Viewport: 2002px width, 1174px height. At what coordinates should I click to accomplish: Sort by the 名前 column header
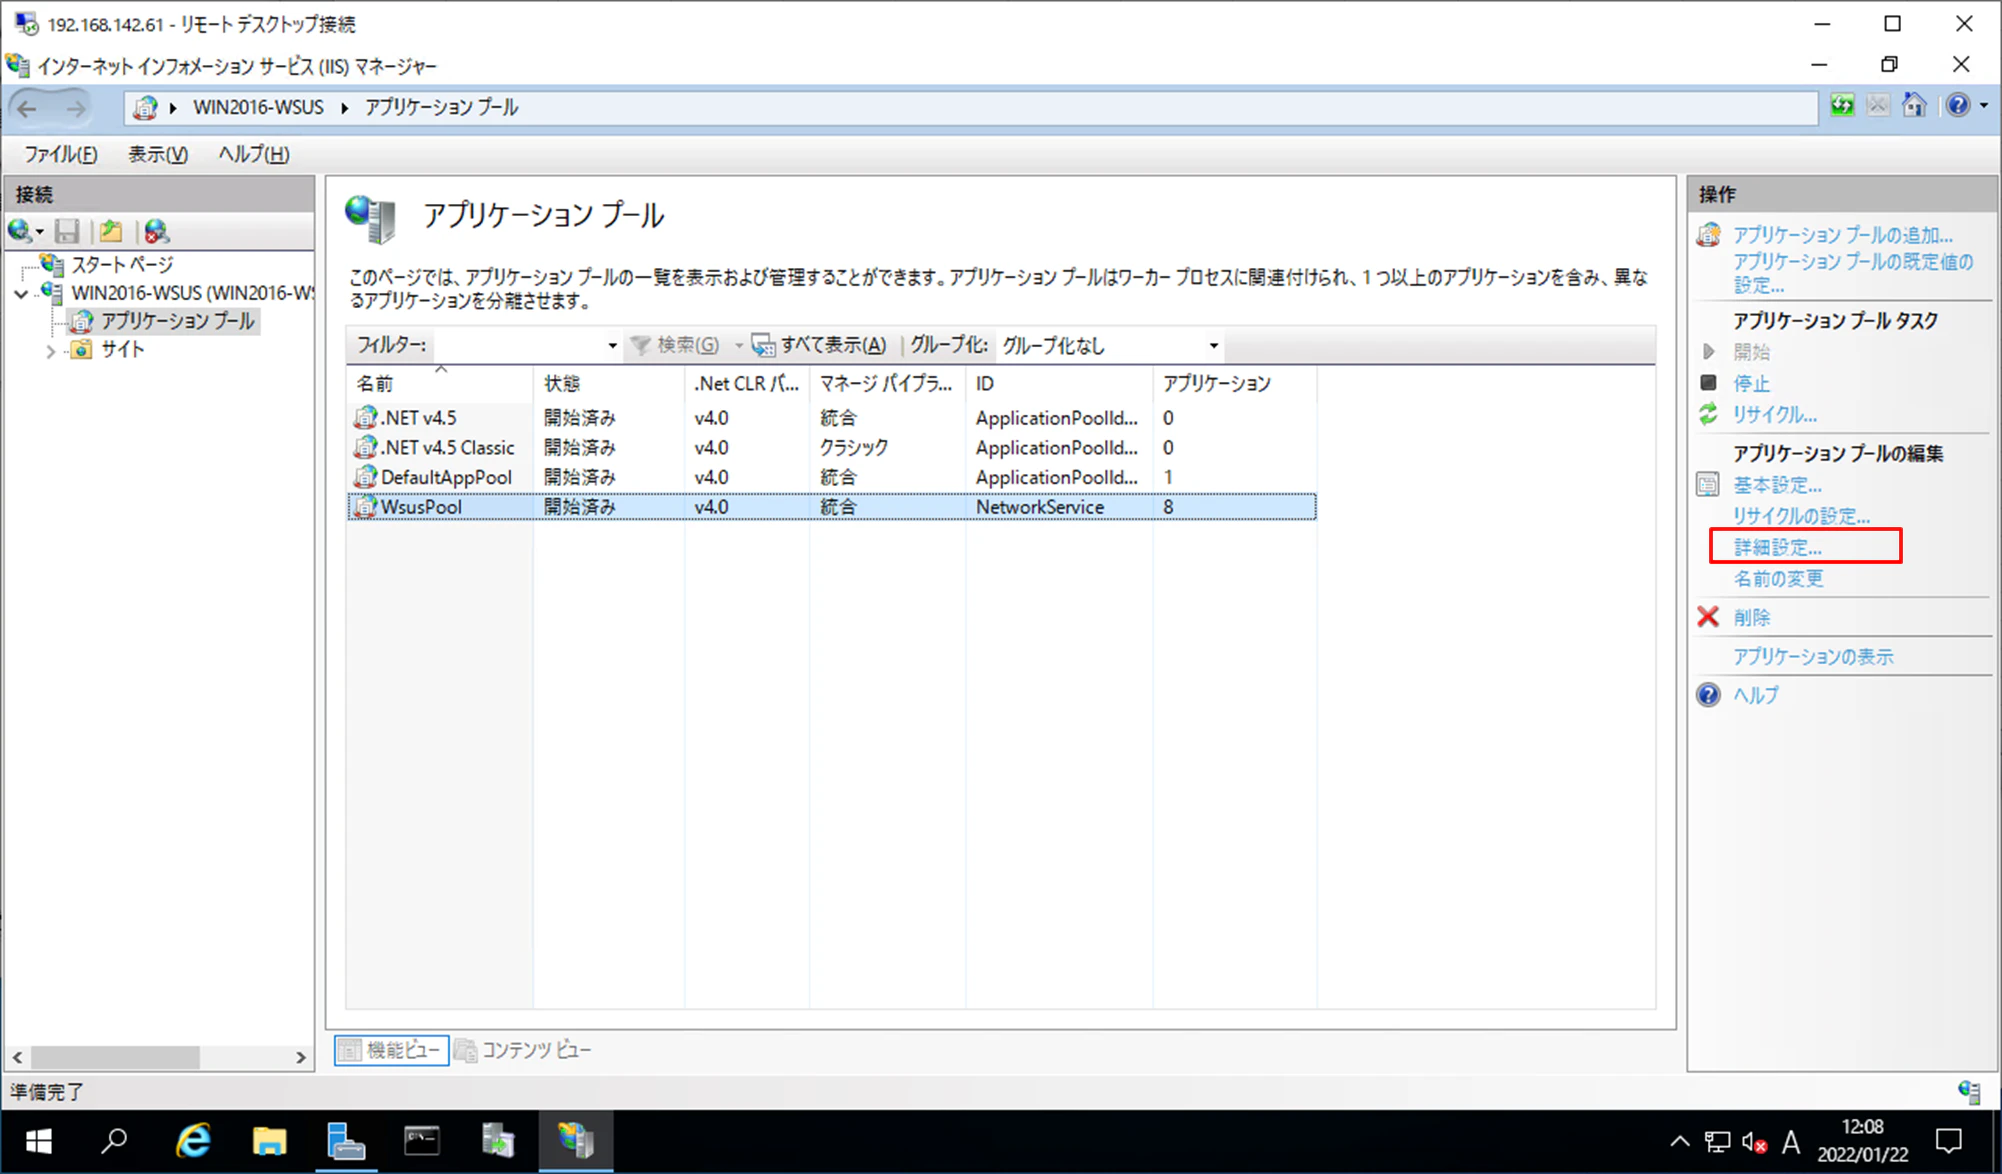[x=440, y=383]
